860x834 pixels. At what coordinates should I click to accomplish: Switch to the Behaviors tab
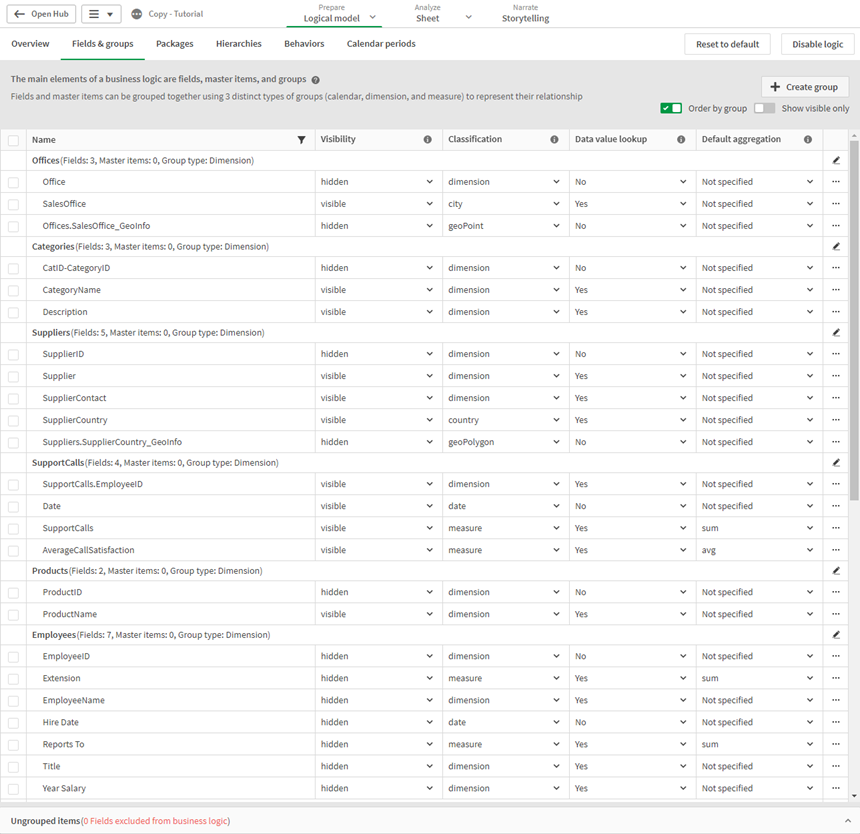pos(304,44)
